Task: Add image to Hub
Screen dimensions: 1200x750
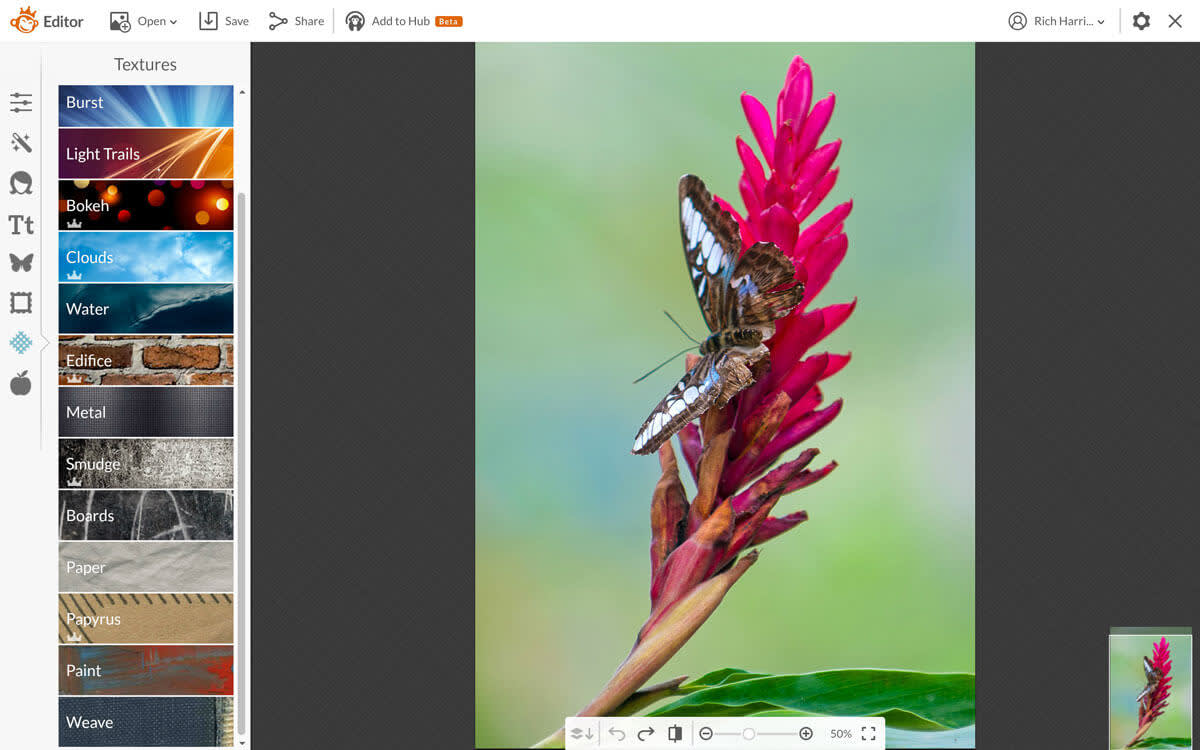Action: [403, 21]
